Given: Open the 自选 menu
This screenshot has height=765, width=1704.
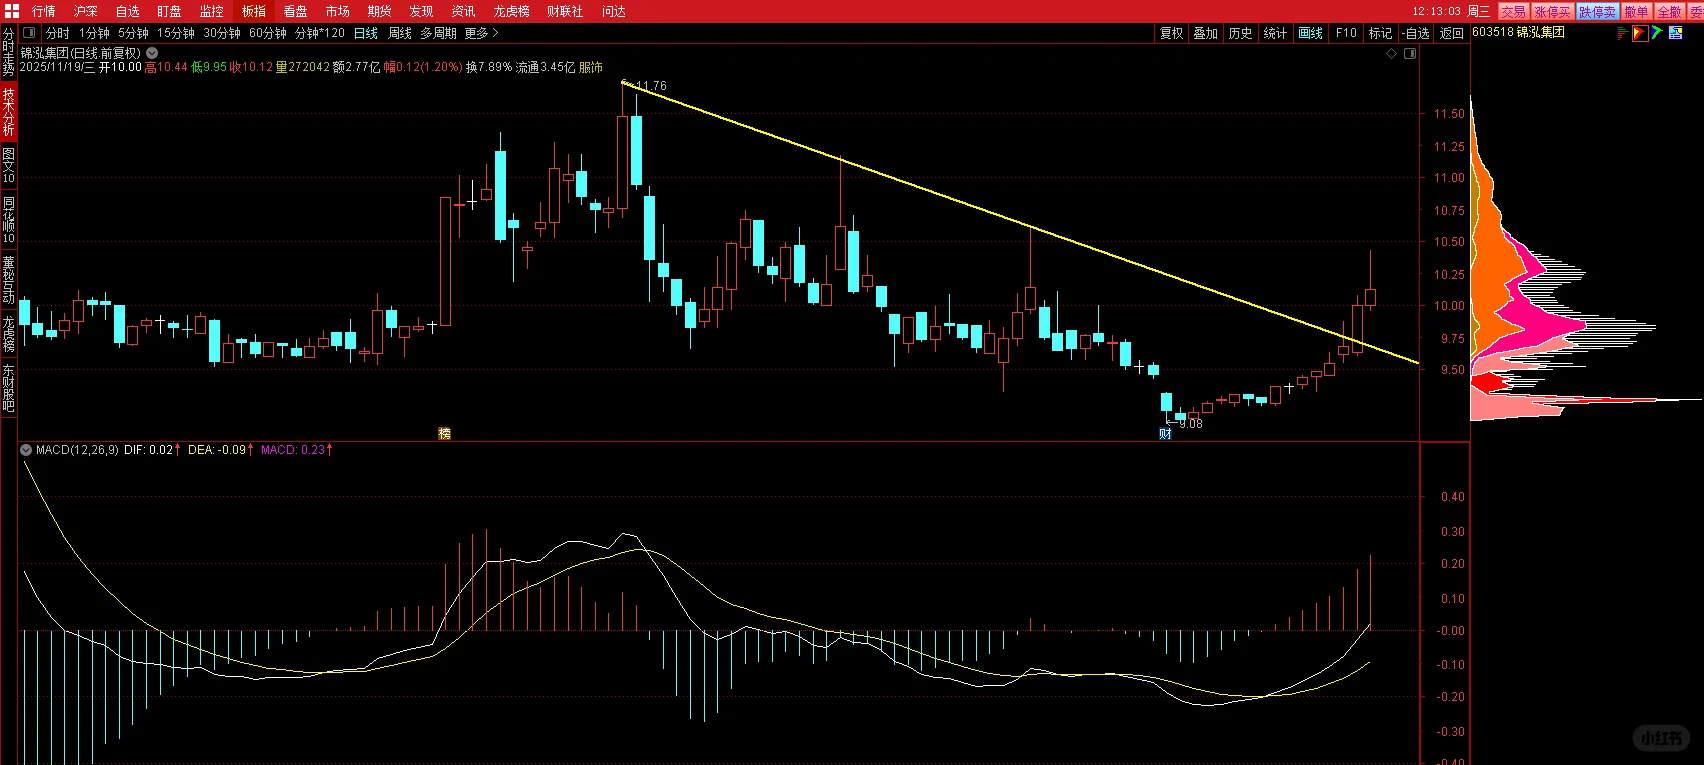Looking at the screenshot, I should [128, 11].
